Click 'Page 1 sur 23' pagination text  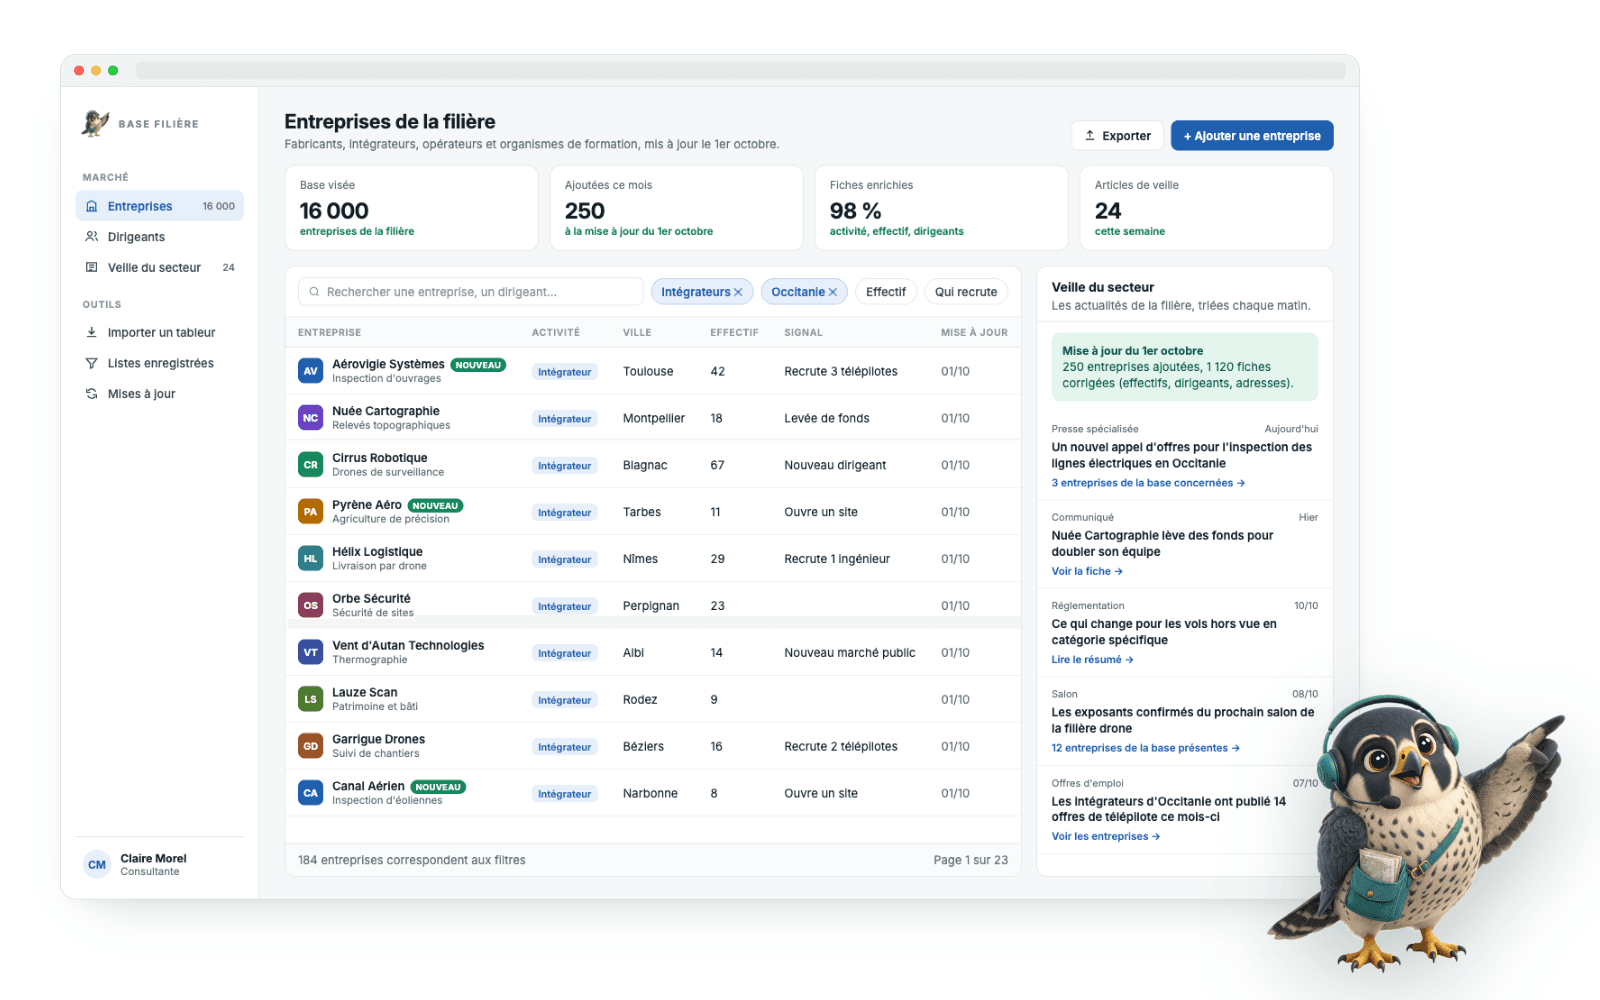(x=970, y=860)
